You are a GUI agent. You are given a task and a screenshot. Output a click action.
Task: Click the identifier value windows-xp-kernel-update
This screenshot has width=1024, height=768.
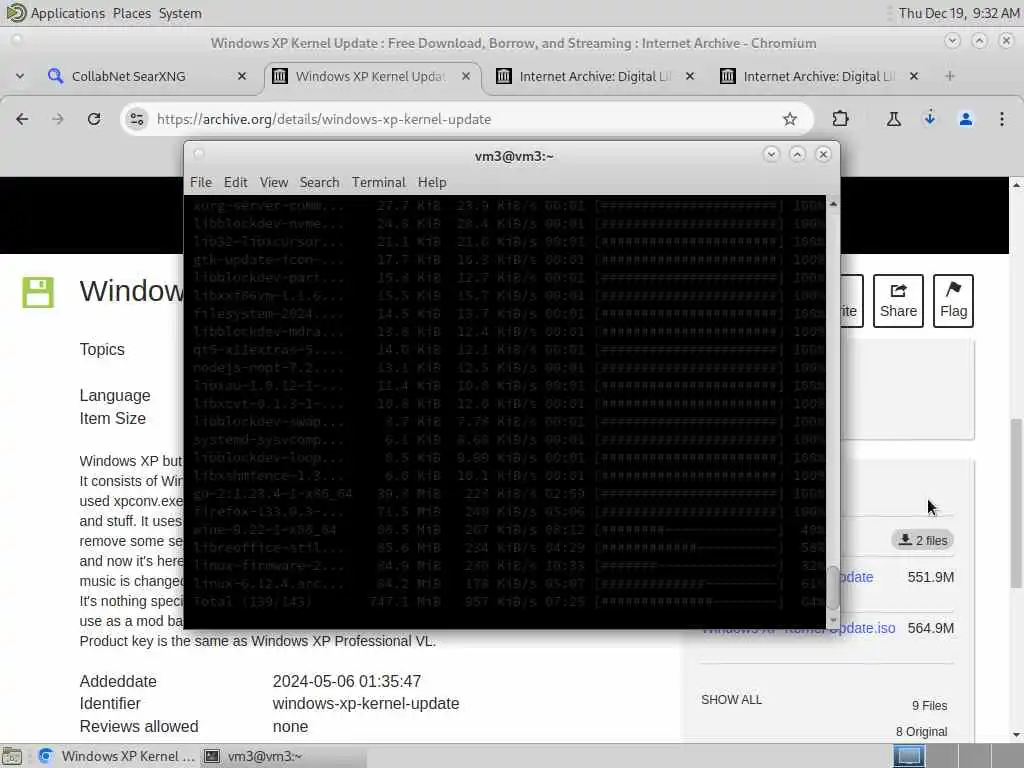(366, 704)
